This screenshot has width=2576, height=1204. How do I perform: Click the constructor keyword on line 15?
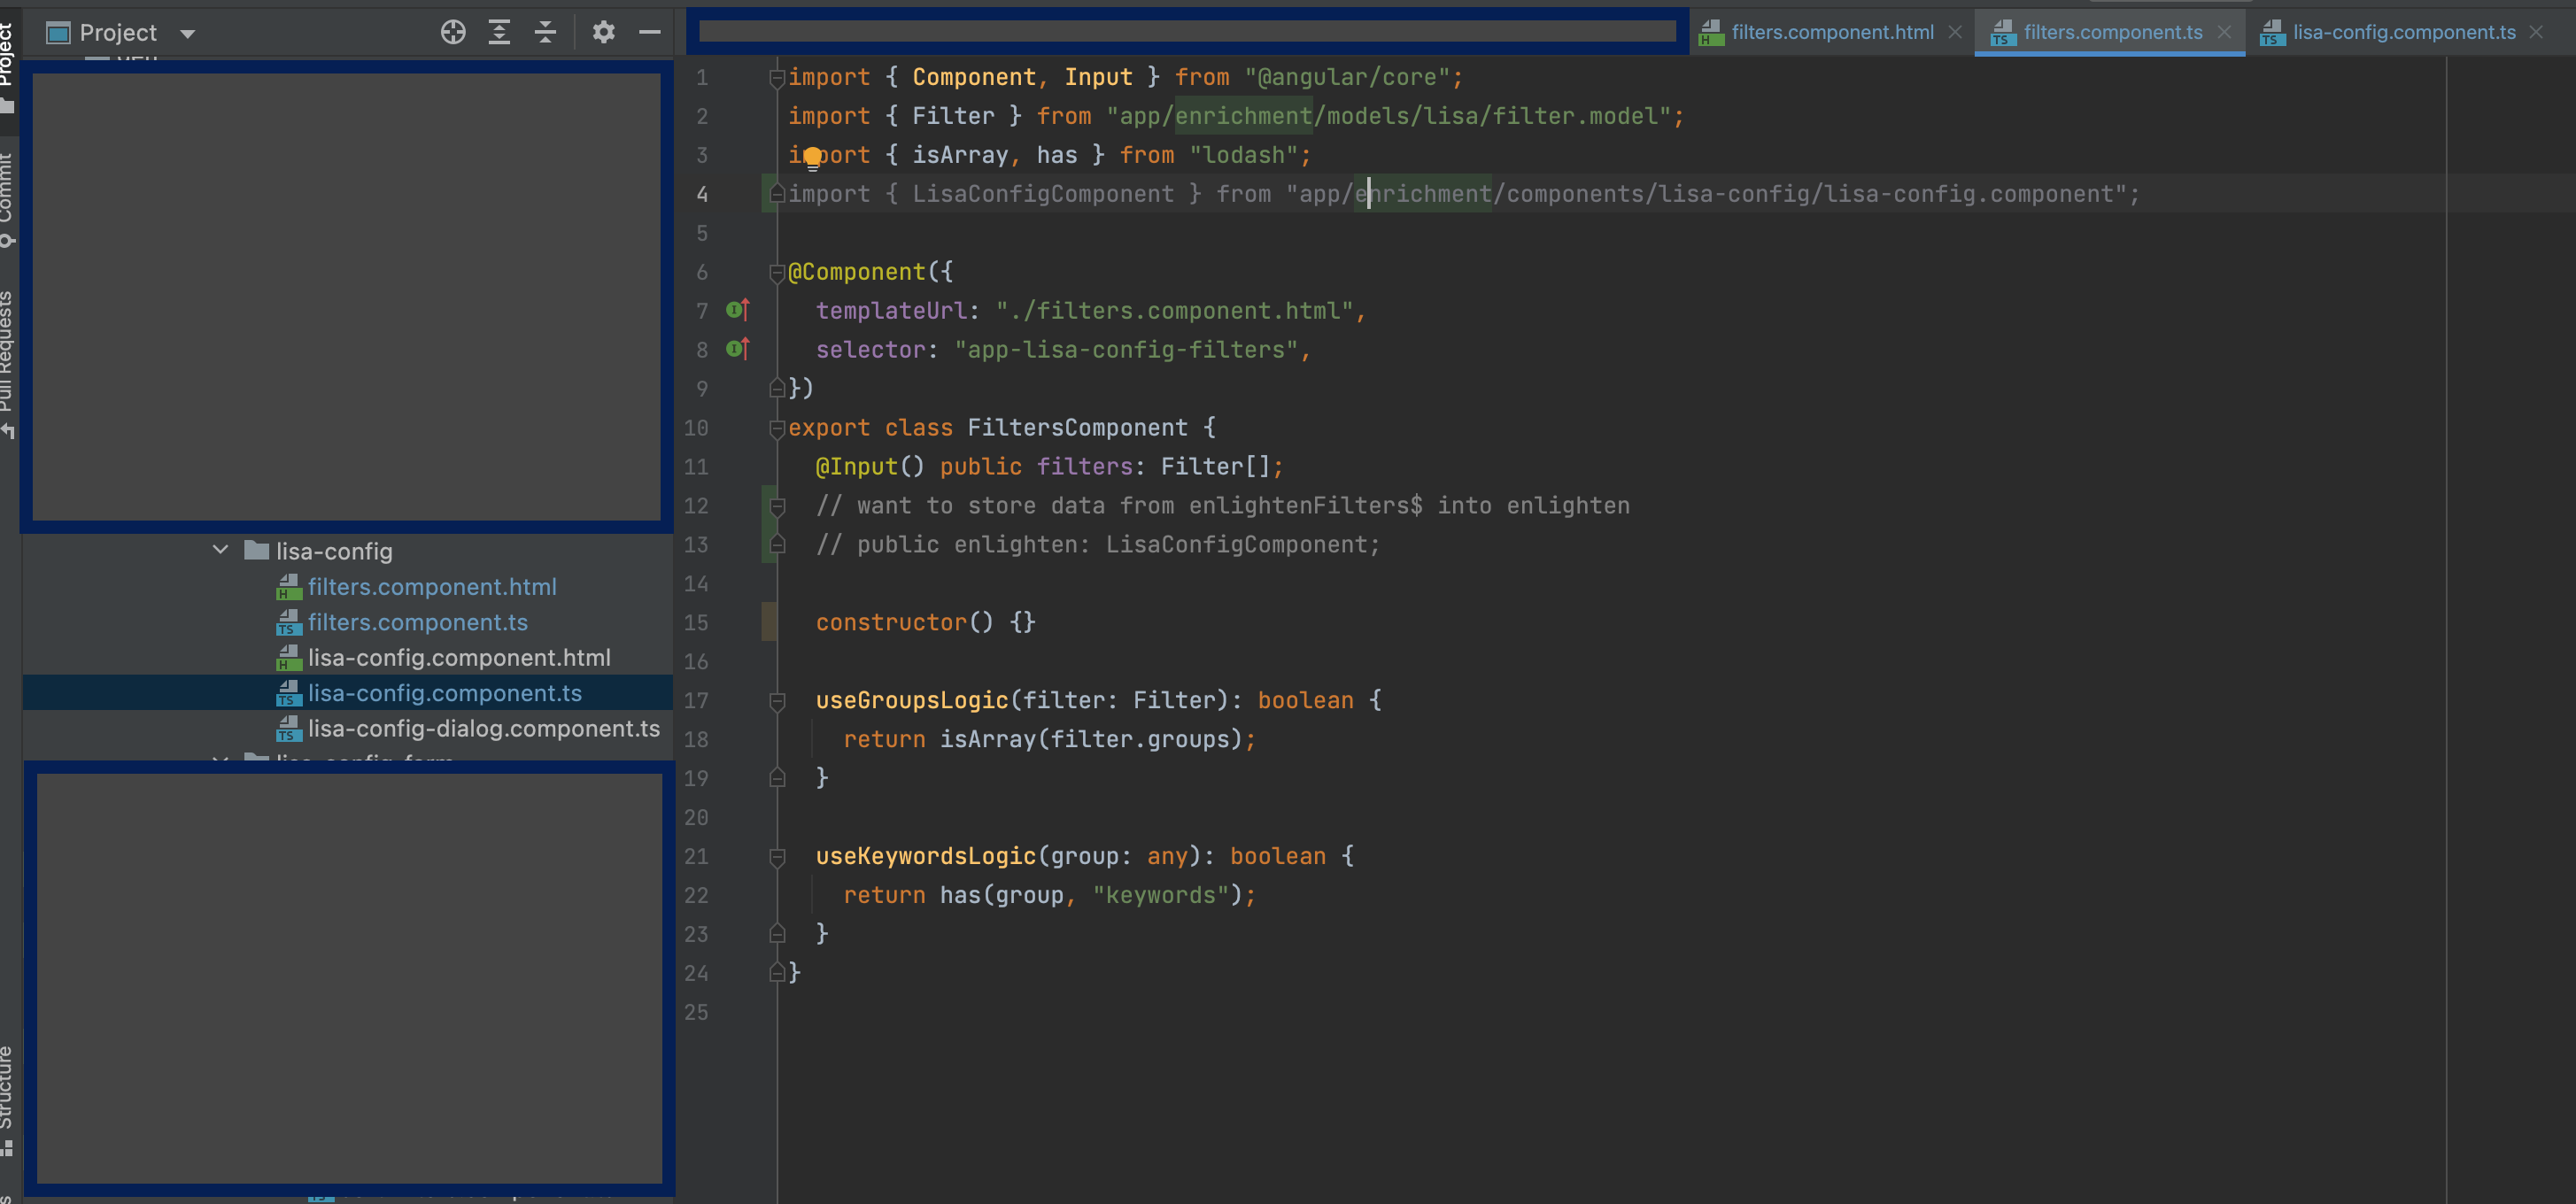tap(892, 622)
